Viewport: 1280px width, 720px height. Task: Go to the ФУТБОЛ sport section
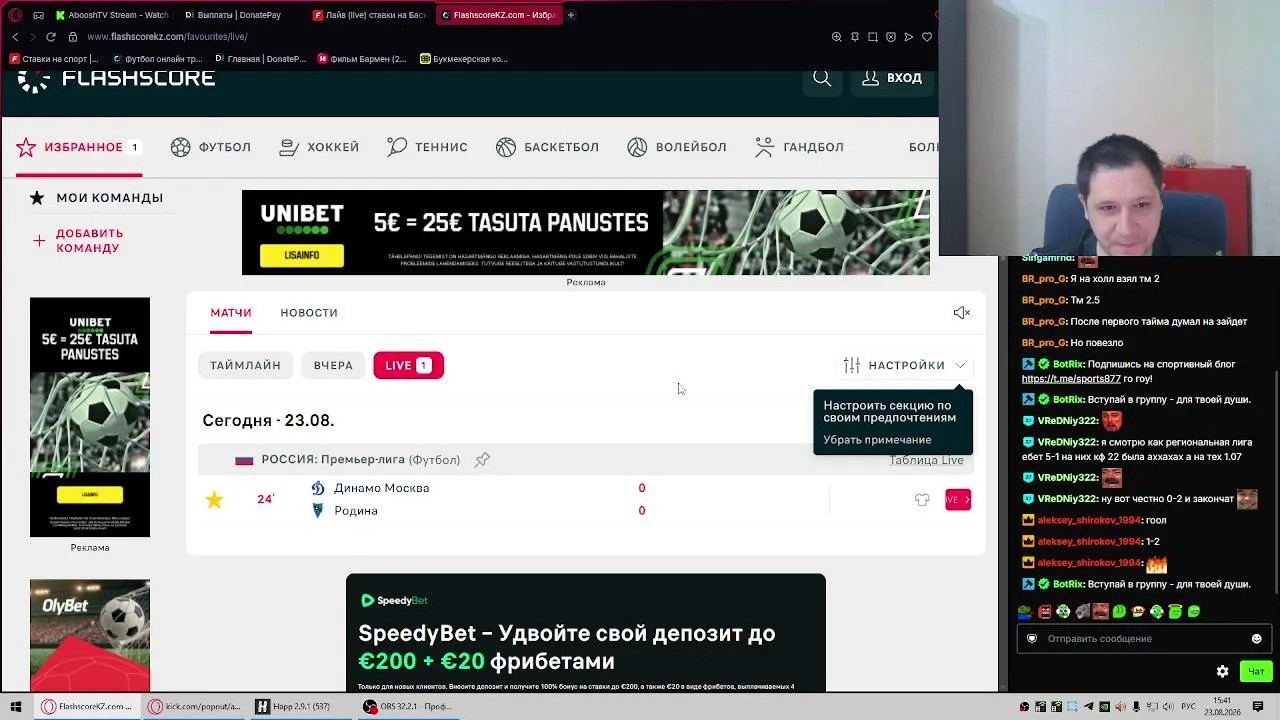click(210, 147)
